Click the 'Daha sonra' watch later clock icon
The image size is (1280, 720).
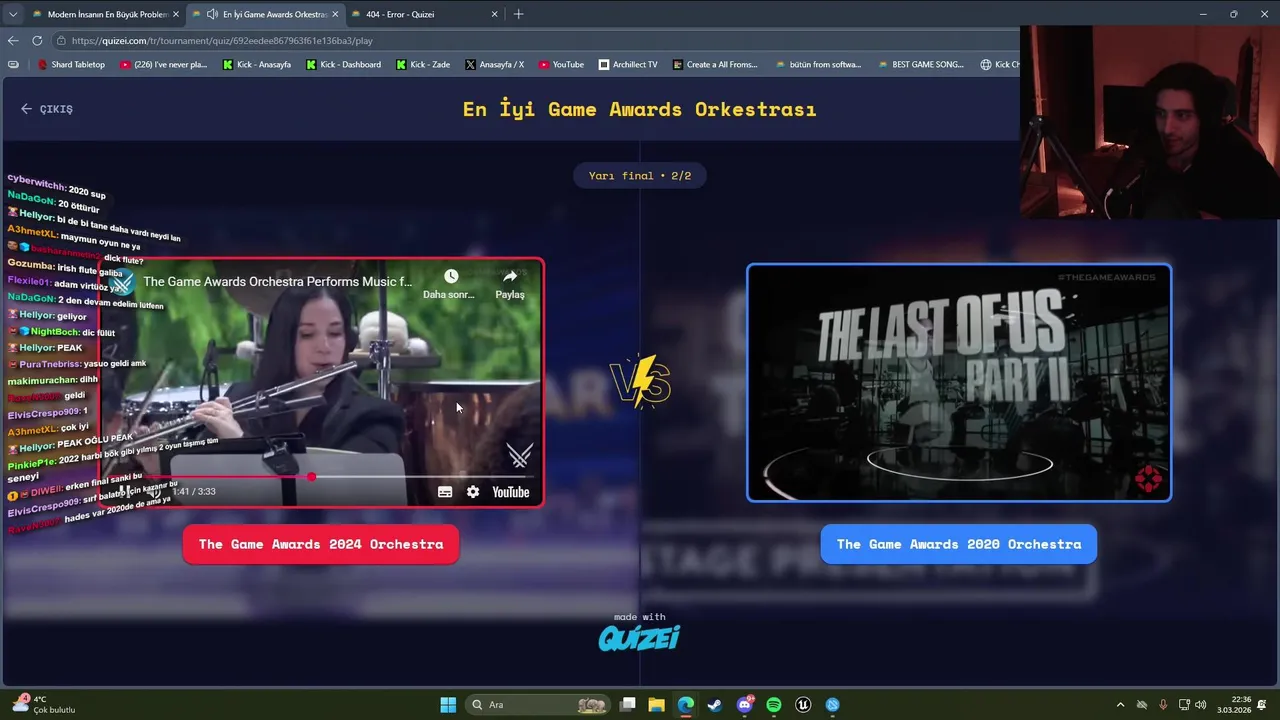pyautogui.click(x=451, y=276)
